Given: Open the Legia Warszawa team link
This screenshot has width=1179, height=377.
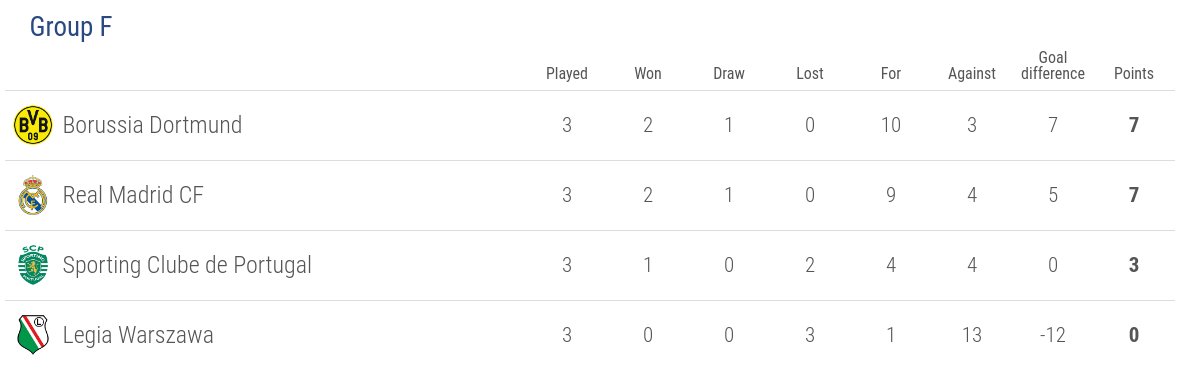Looking at the screenshot, I should [138, 335].
